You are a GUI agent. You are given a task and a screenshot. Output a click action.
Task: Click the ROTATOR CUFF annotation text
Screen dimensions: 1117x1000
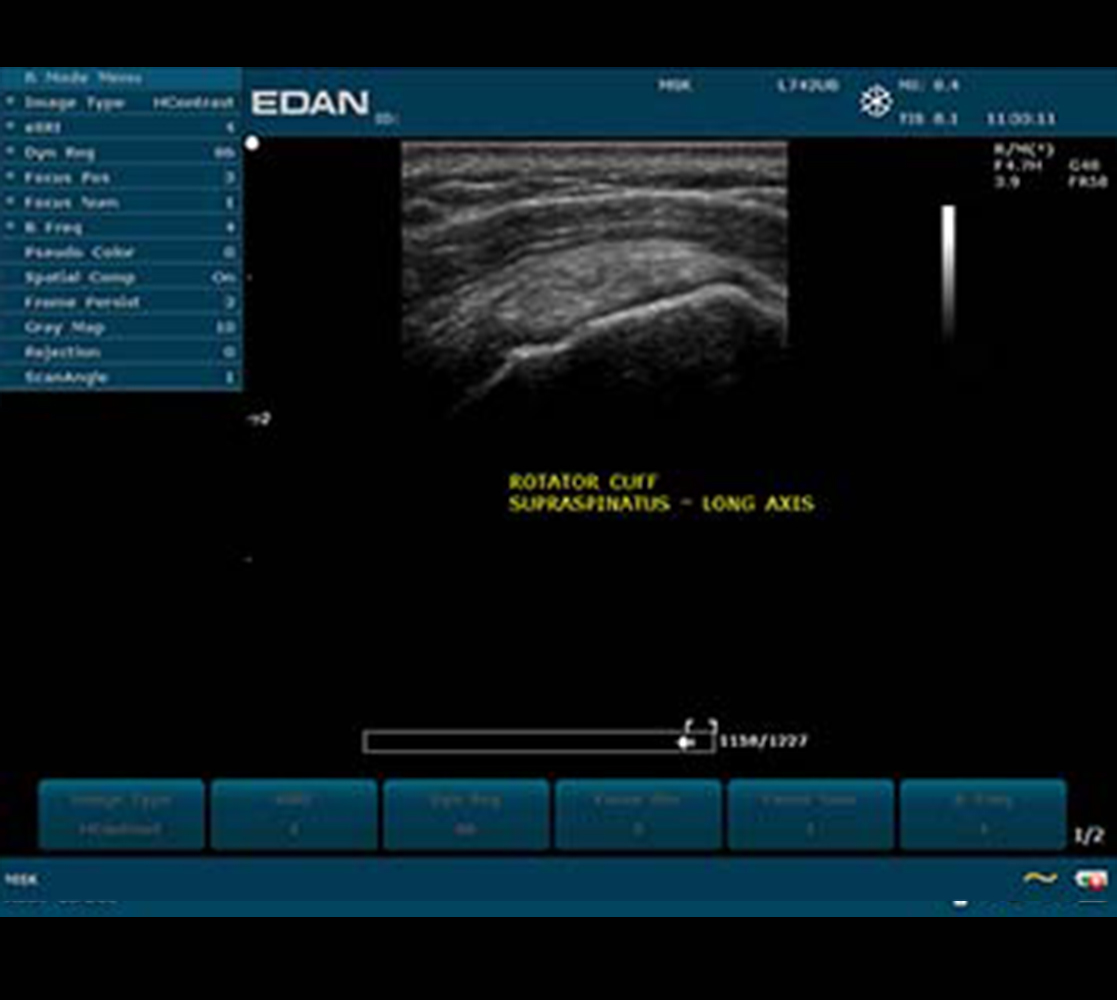tap(583, 481)
